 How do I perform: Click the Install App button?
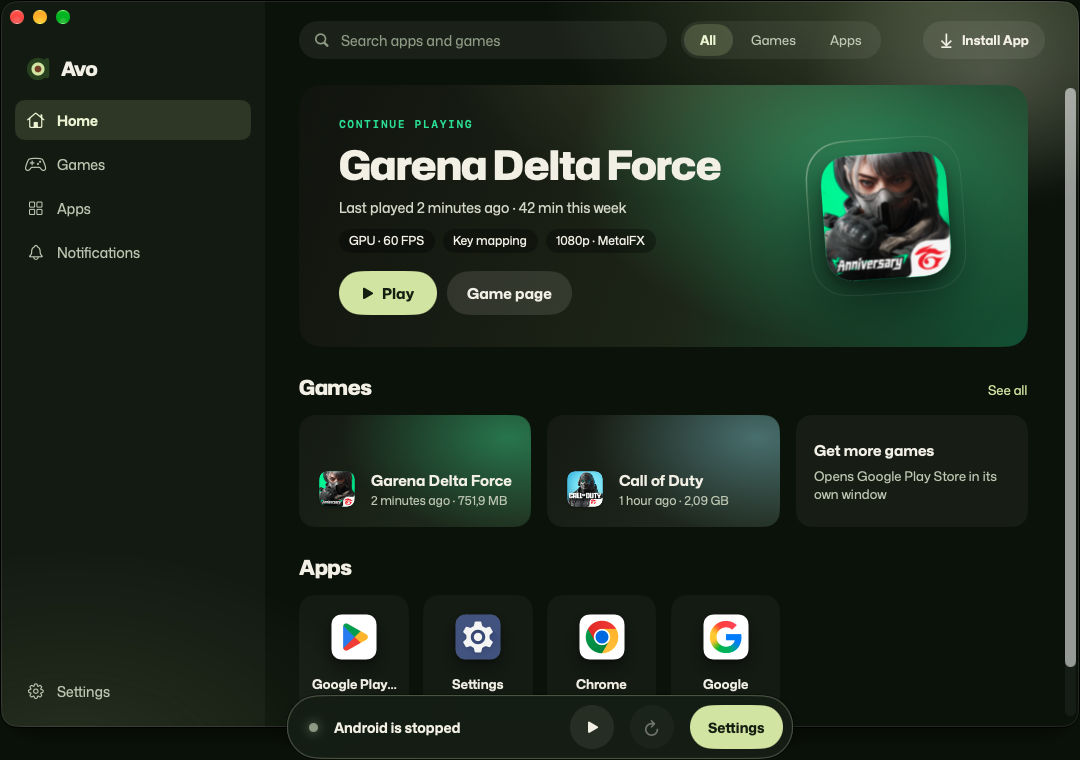(984, 41)
